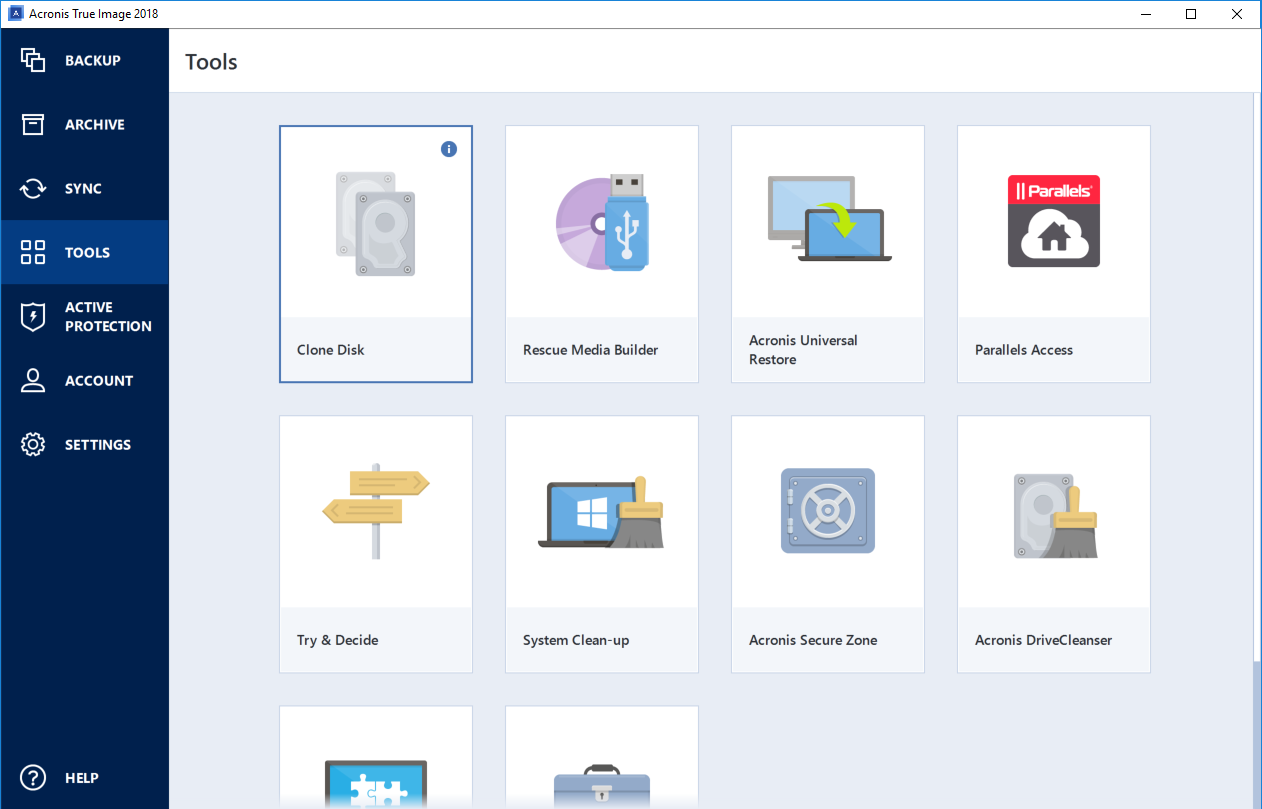Image resolution: width=1262 pixels, height=809 pixels.
Task: Click the Clone Disk hard drives icon
Action: 375,224
